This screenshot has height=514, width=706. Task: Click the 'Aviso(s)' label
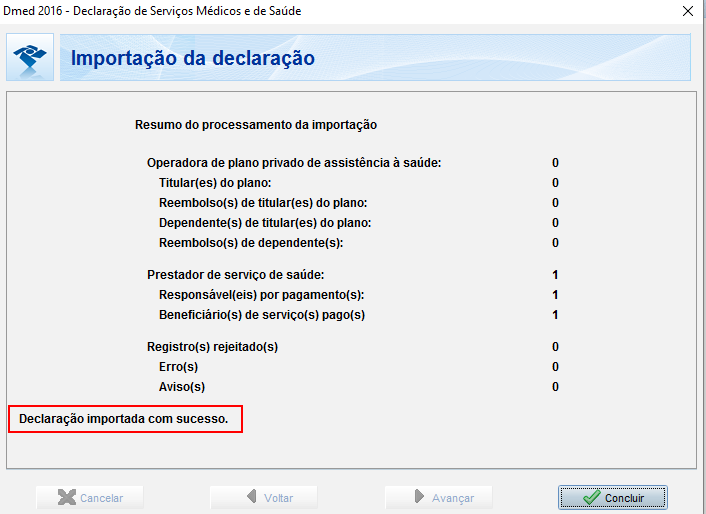click(182, 387)
